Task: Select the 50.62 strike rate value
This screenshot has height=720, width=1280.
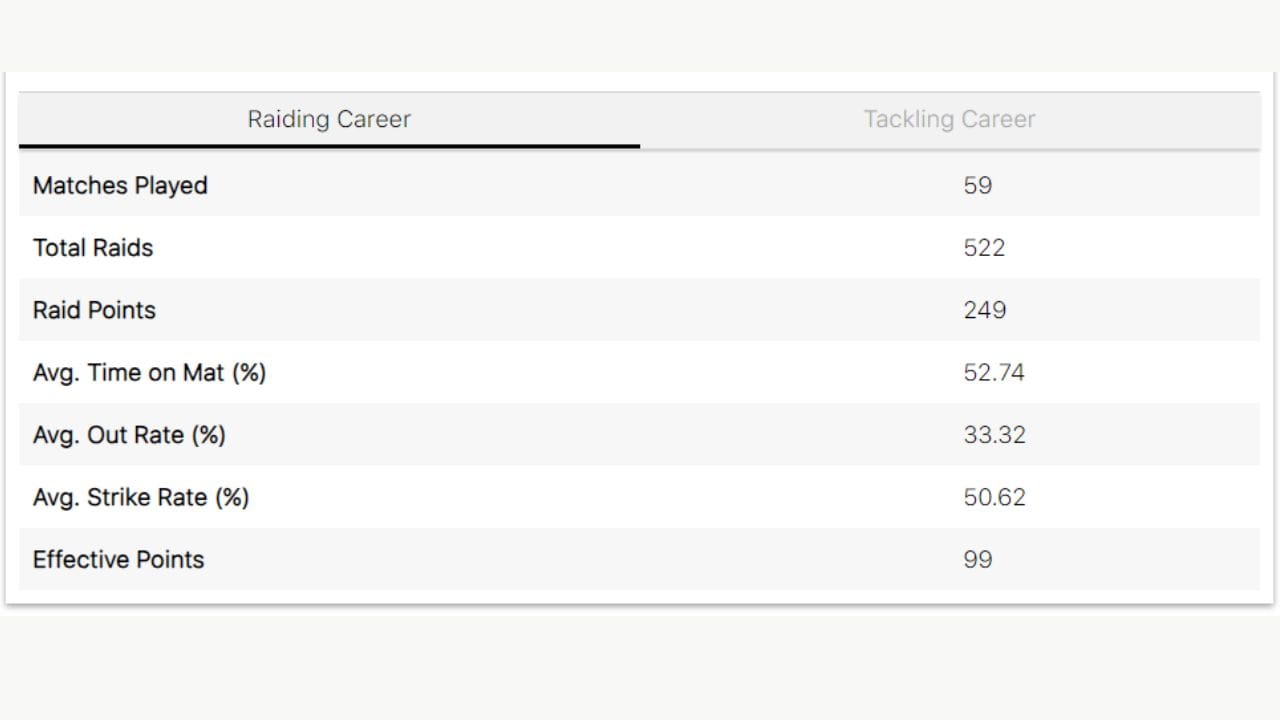Action: pos(994,497)
